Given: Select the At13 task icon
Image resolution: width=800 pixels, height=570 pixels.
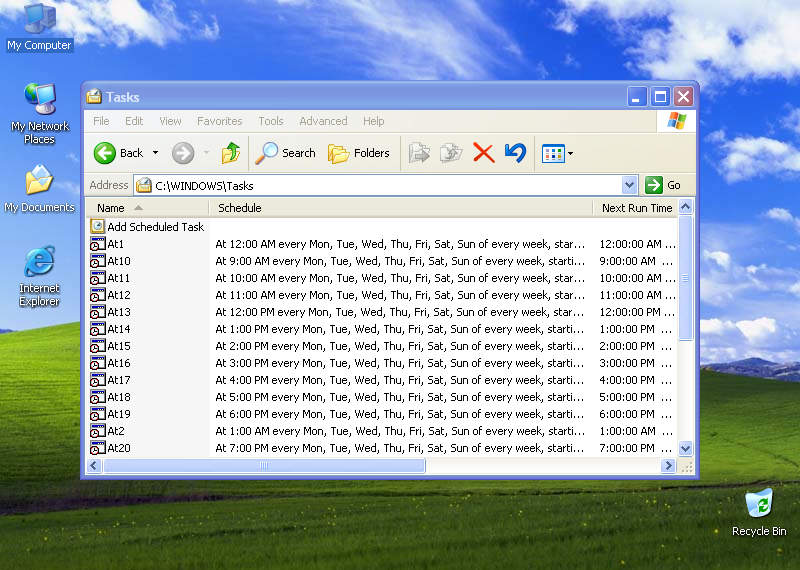Looking at the screenshot, I should 97,312.
